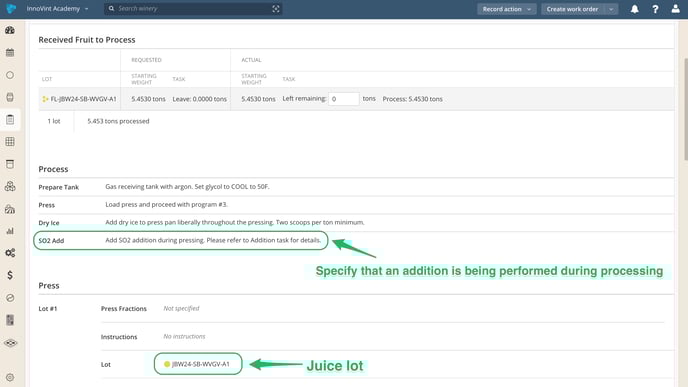Expand the Create work order arrow menu

pyautogui.click(x=611, y=9)
